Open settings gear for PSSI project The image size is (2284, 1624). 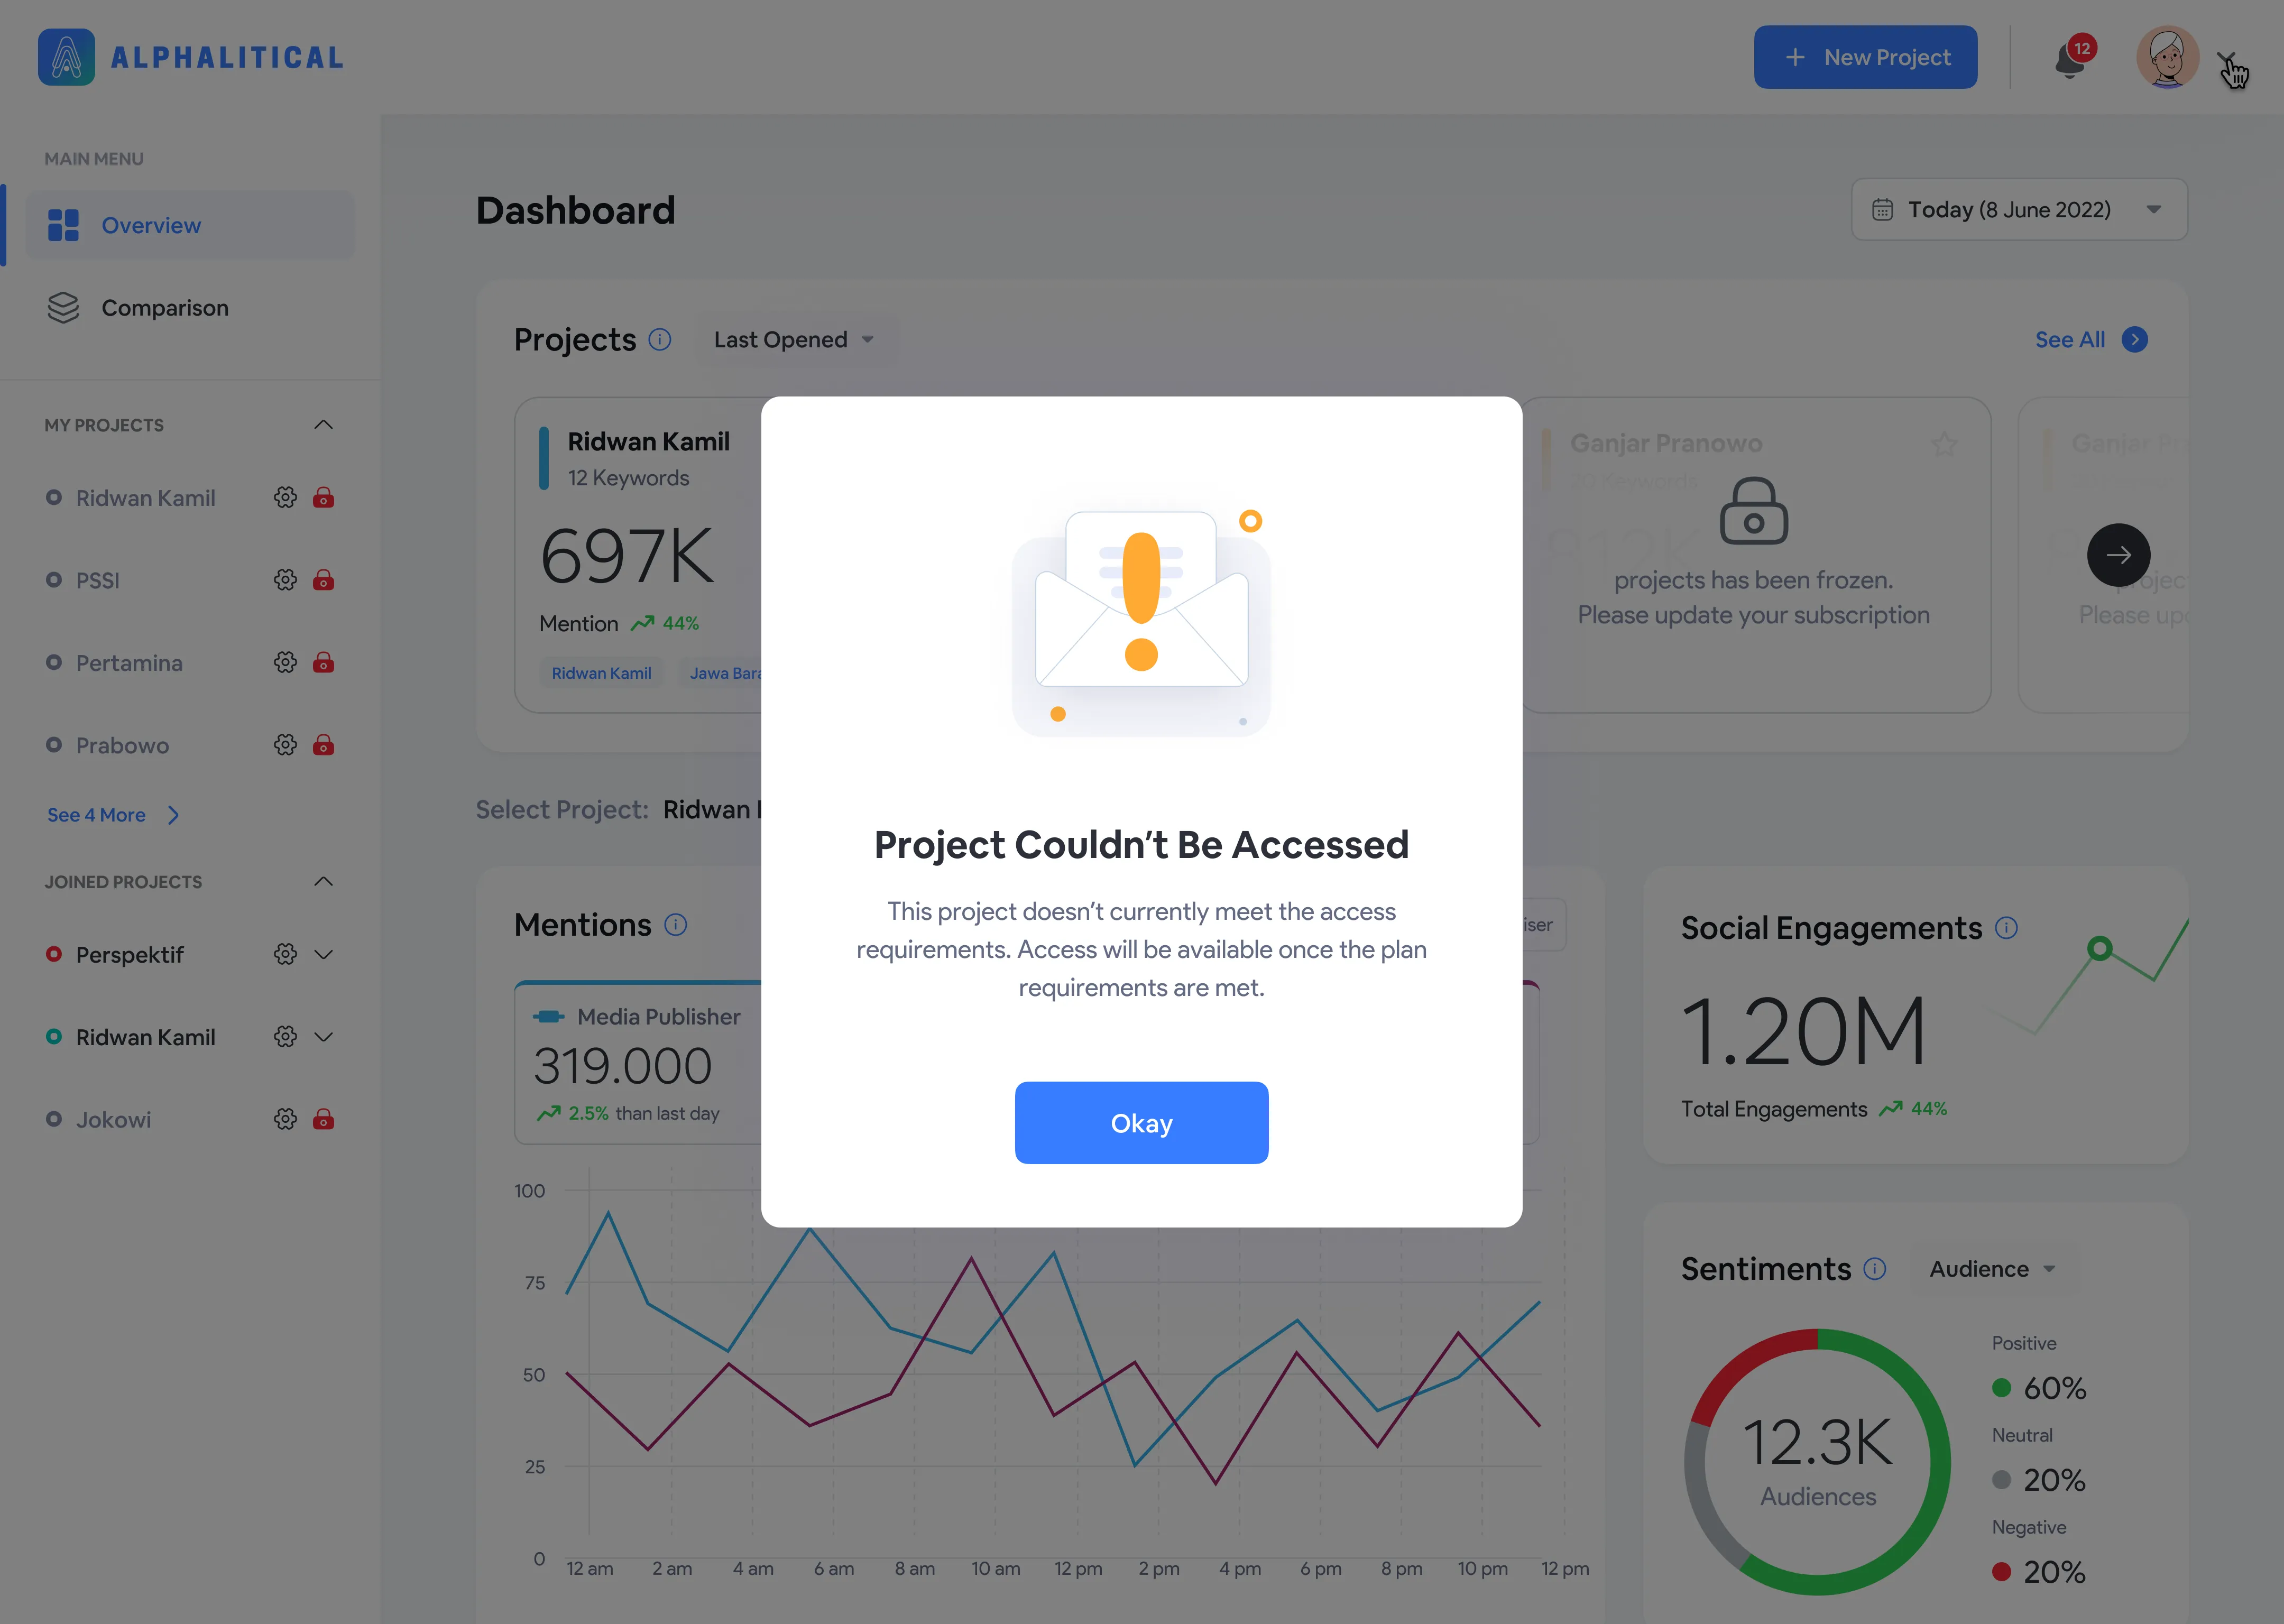point(285,580)
